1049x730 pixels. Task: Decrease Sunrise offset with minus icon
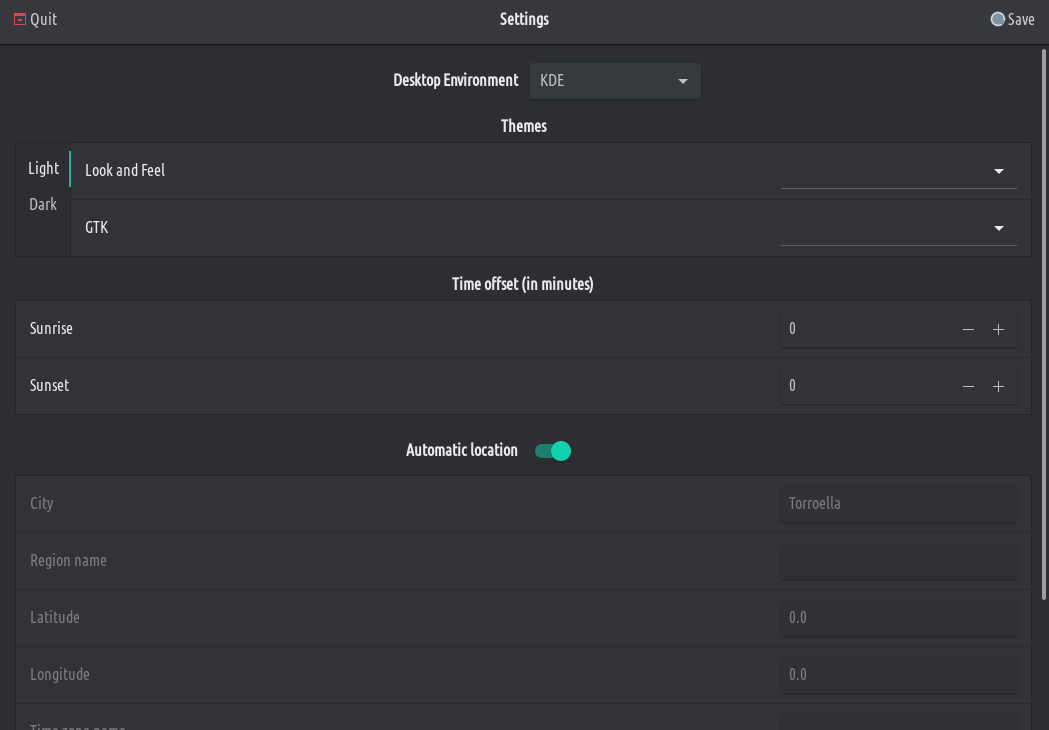click(x=968, y=330)
